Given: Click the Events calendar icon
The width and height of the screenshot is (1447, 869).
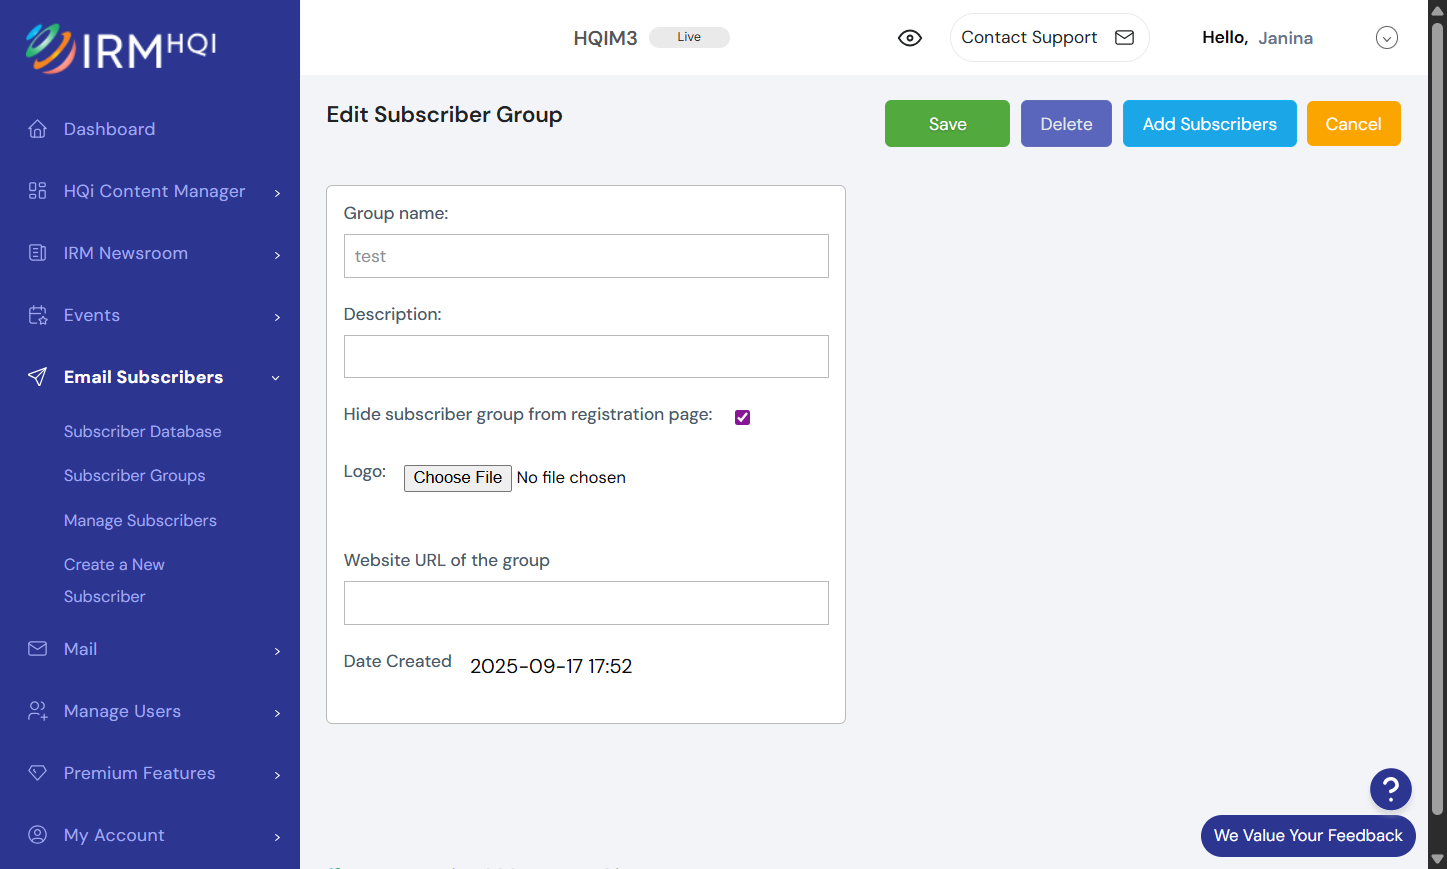Looking at the screenshot, I should point(38,315).
